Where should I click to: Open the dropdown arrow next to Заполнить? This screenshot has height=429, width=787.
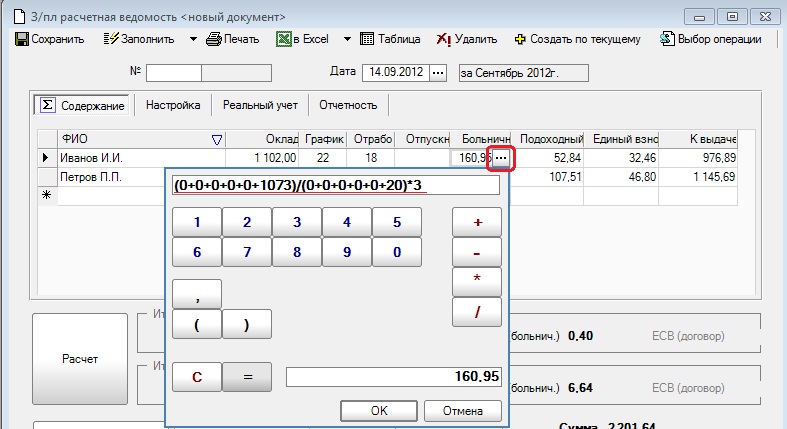coord(193,39)
